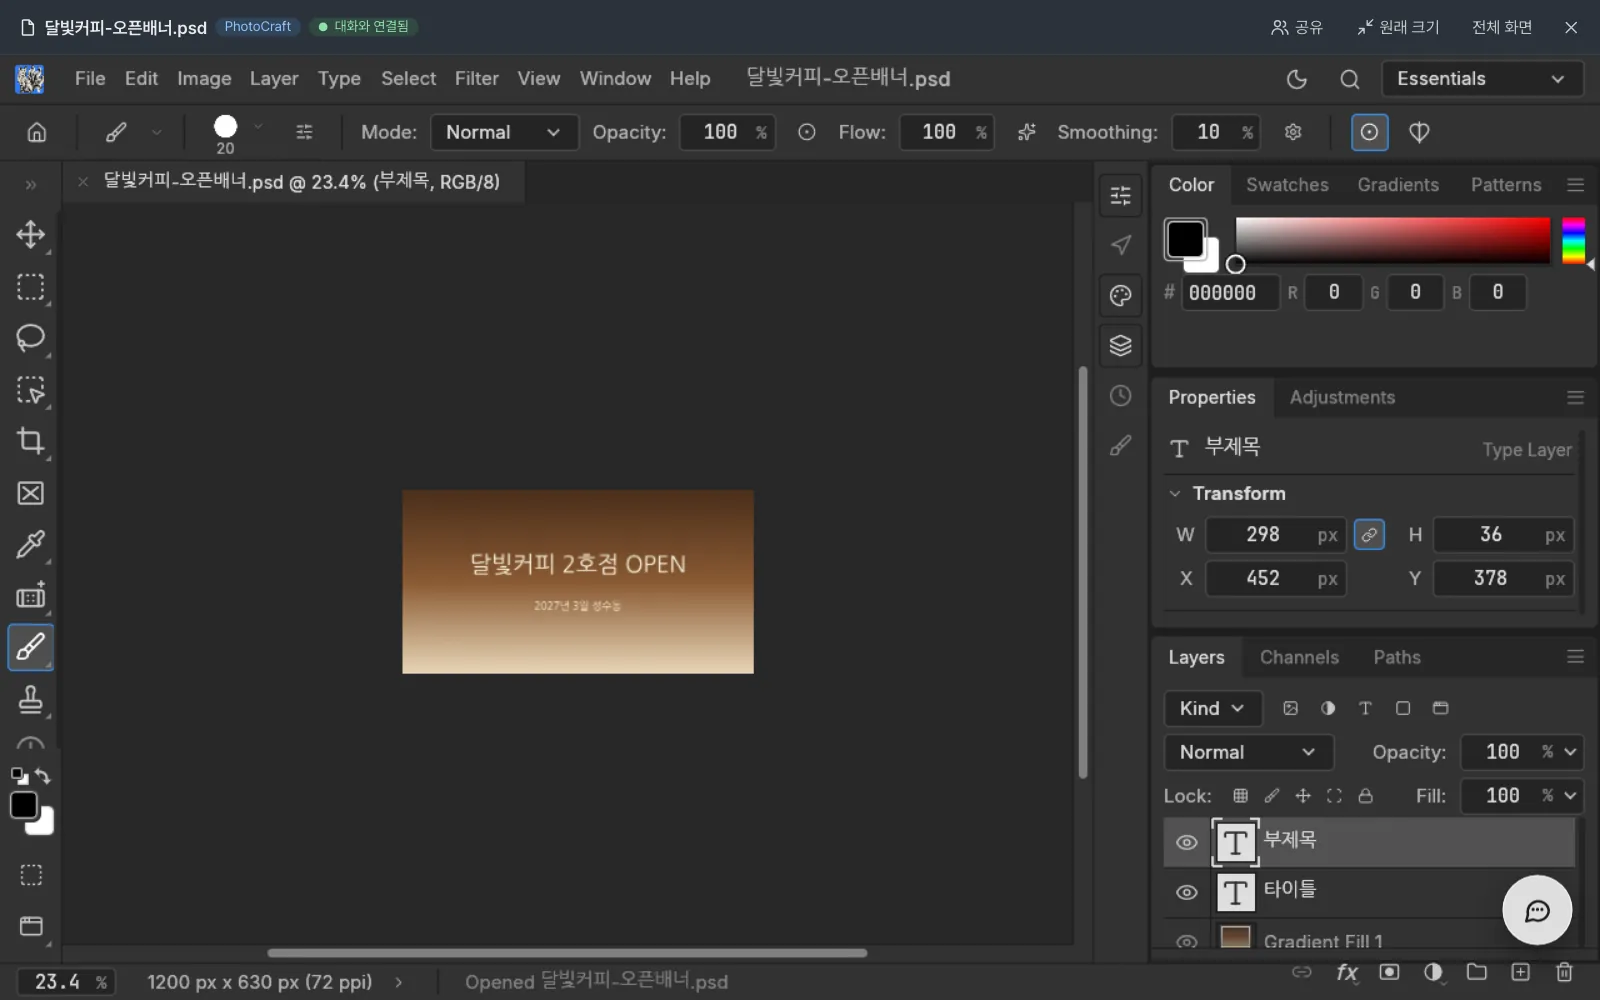This screenshot has height=1000, width=1600.
Task: Click the rainbow hue slider strip
Action: click(1574, 241)
